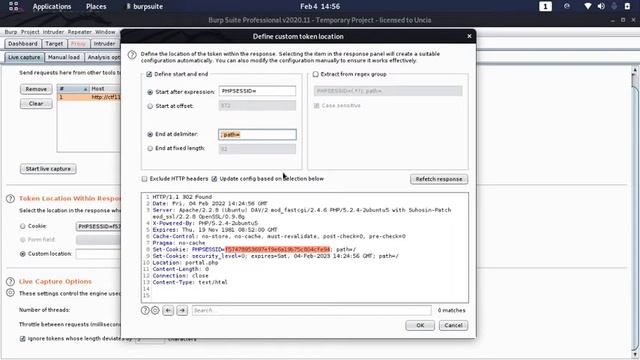Click Cancel in the token dialog
This screenshot has height=360, width=640.
(453, 325)
